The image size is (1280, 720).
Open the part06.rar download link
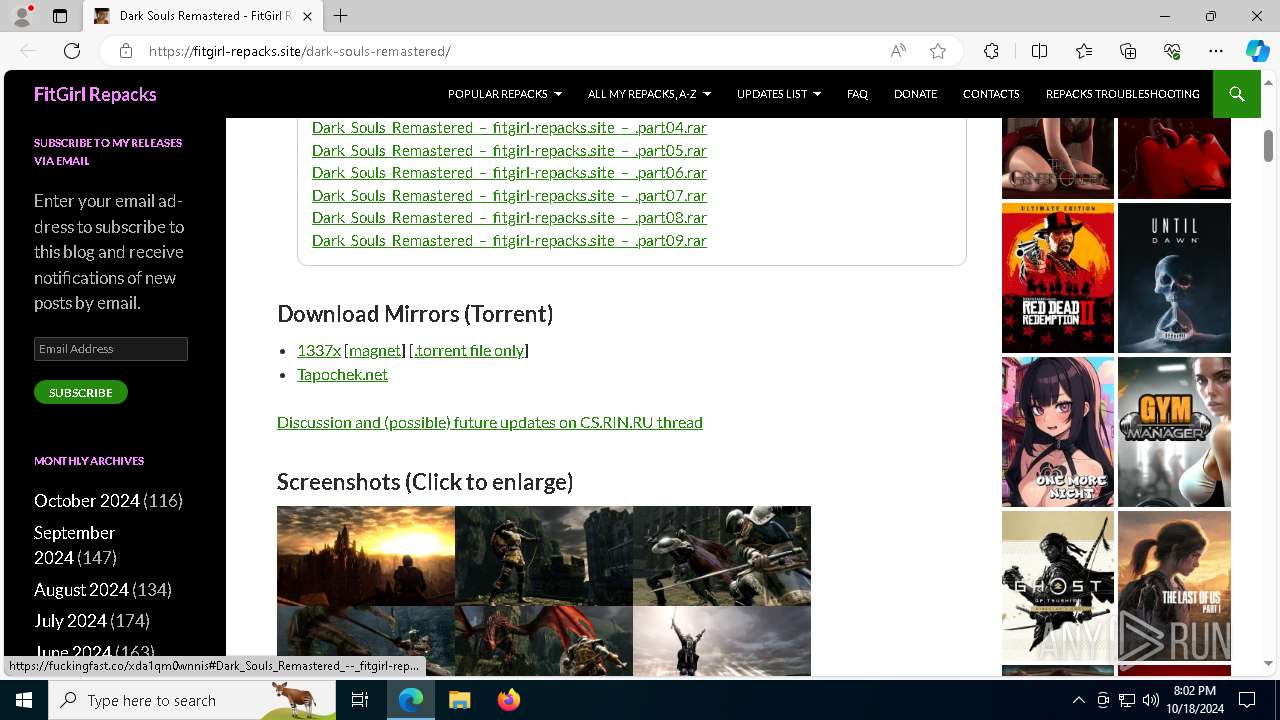click(x=509, y=173)
